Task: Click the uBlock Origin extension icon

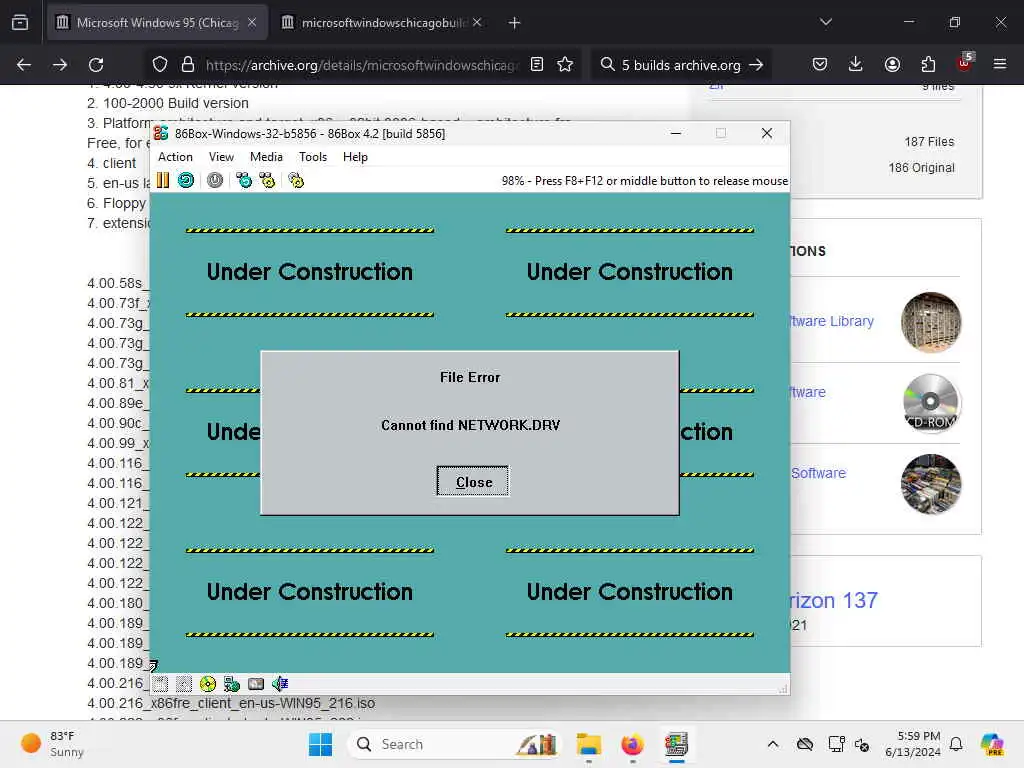Action: [x=965, y=63]
